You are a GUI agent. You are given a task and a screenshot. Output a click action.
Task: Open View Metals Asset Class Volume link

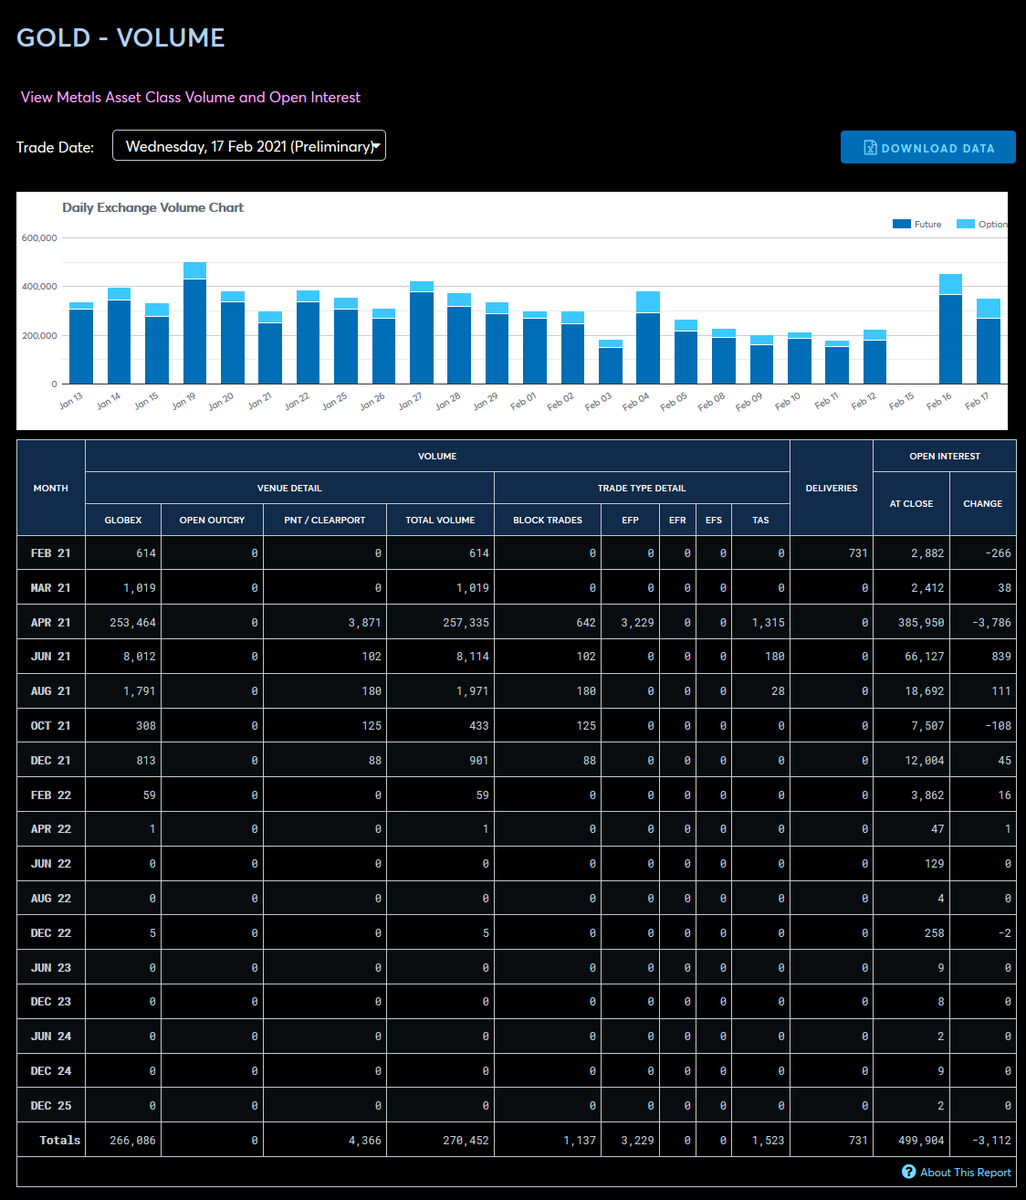pyautogui.click(x=190, y=97)
